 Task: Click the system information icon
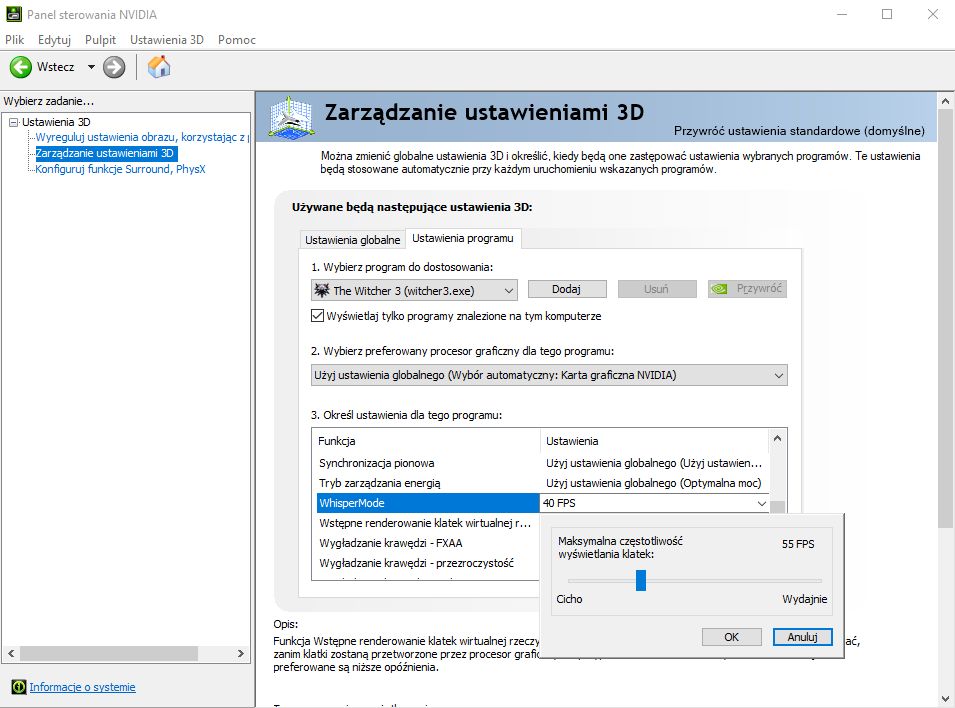19,687
